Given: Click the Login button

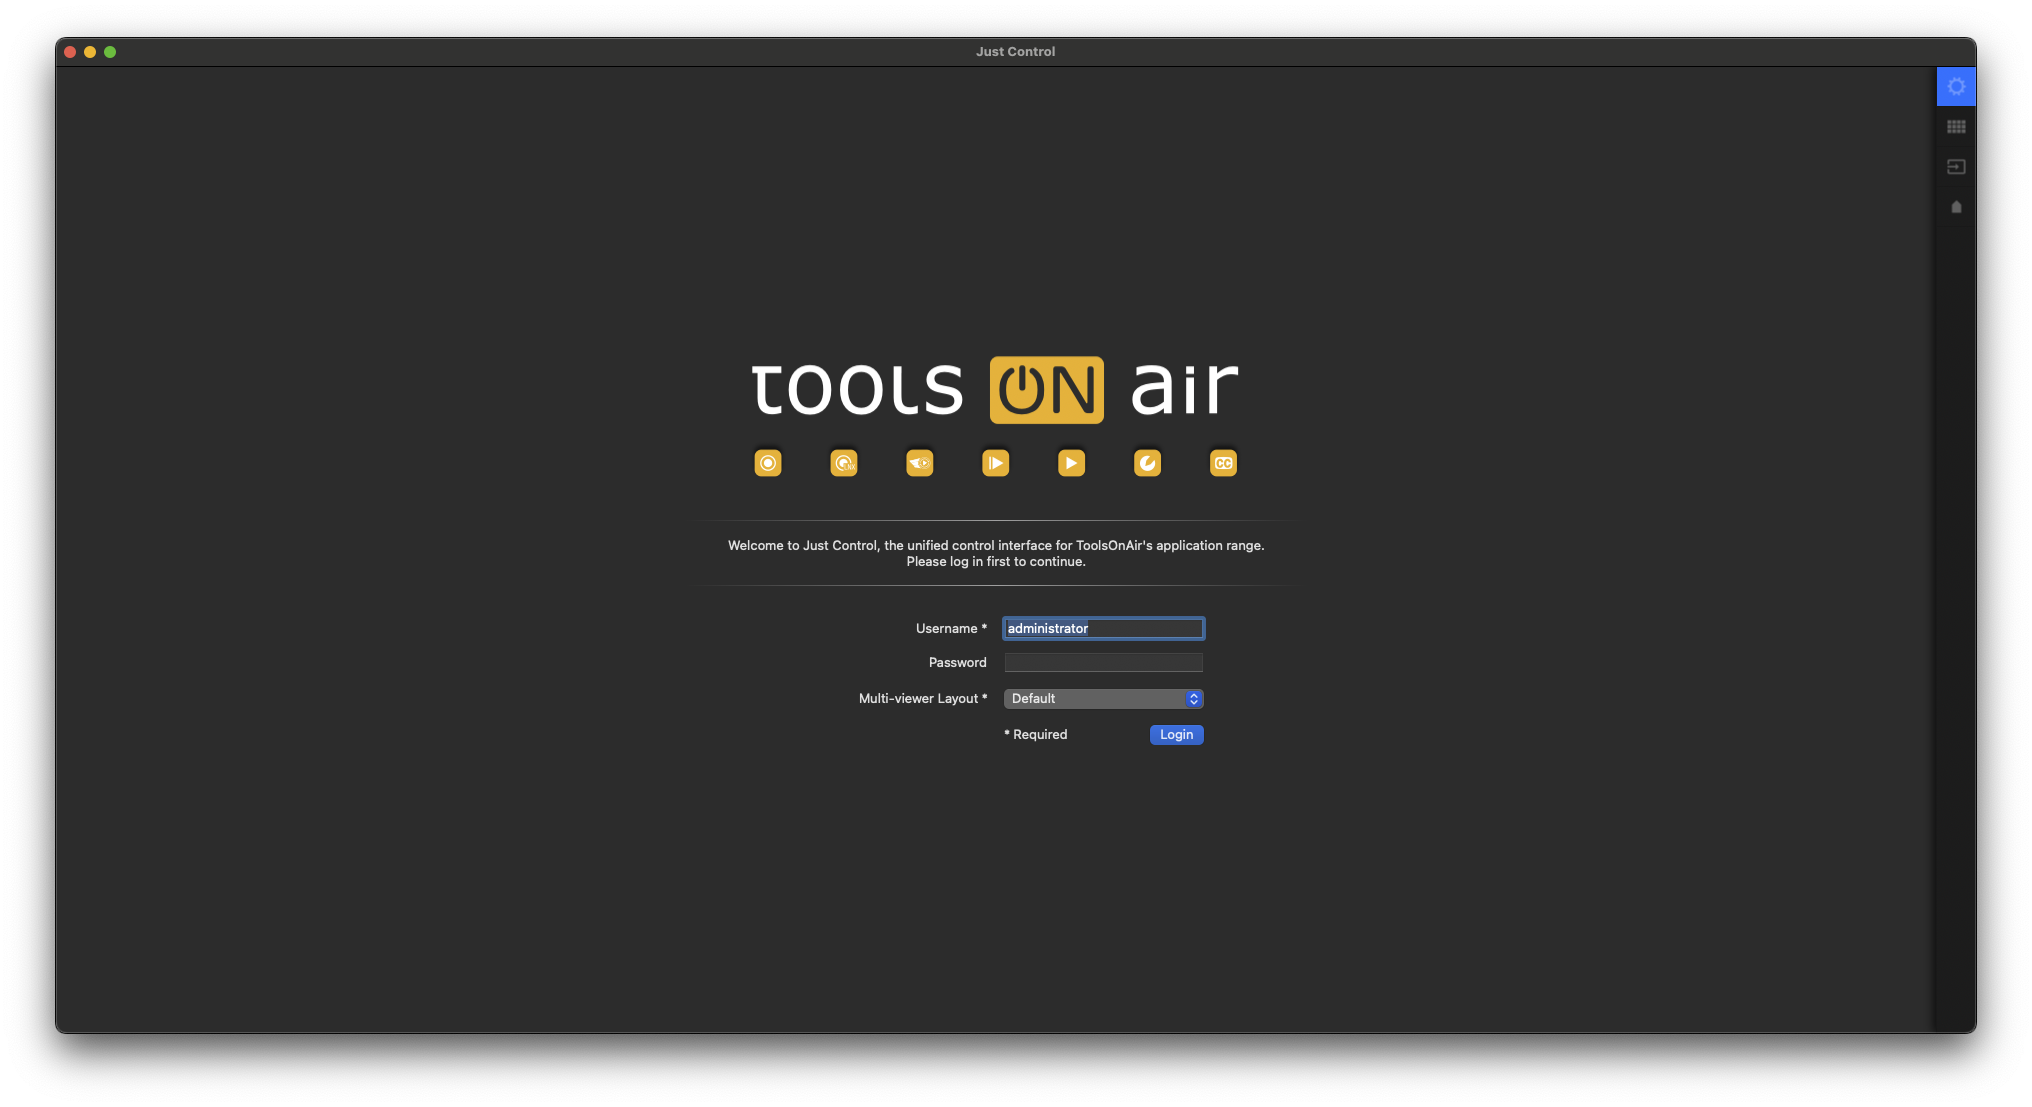Looking at the screenshot, I should point(1176,735).
